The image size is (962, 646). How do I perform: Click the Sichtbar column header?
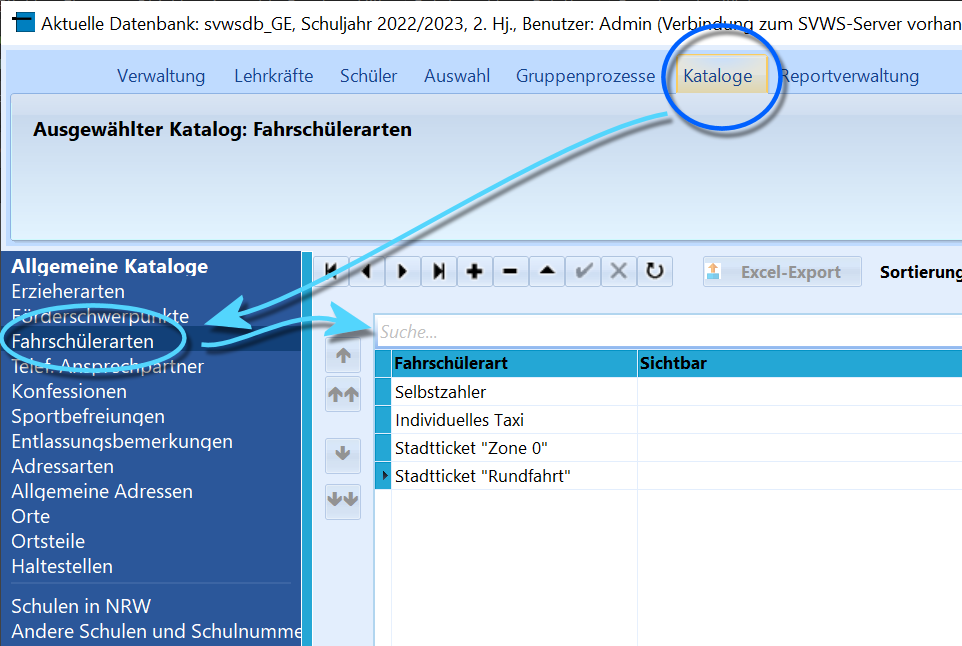tap(799, 363)
